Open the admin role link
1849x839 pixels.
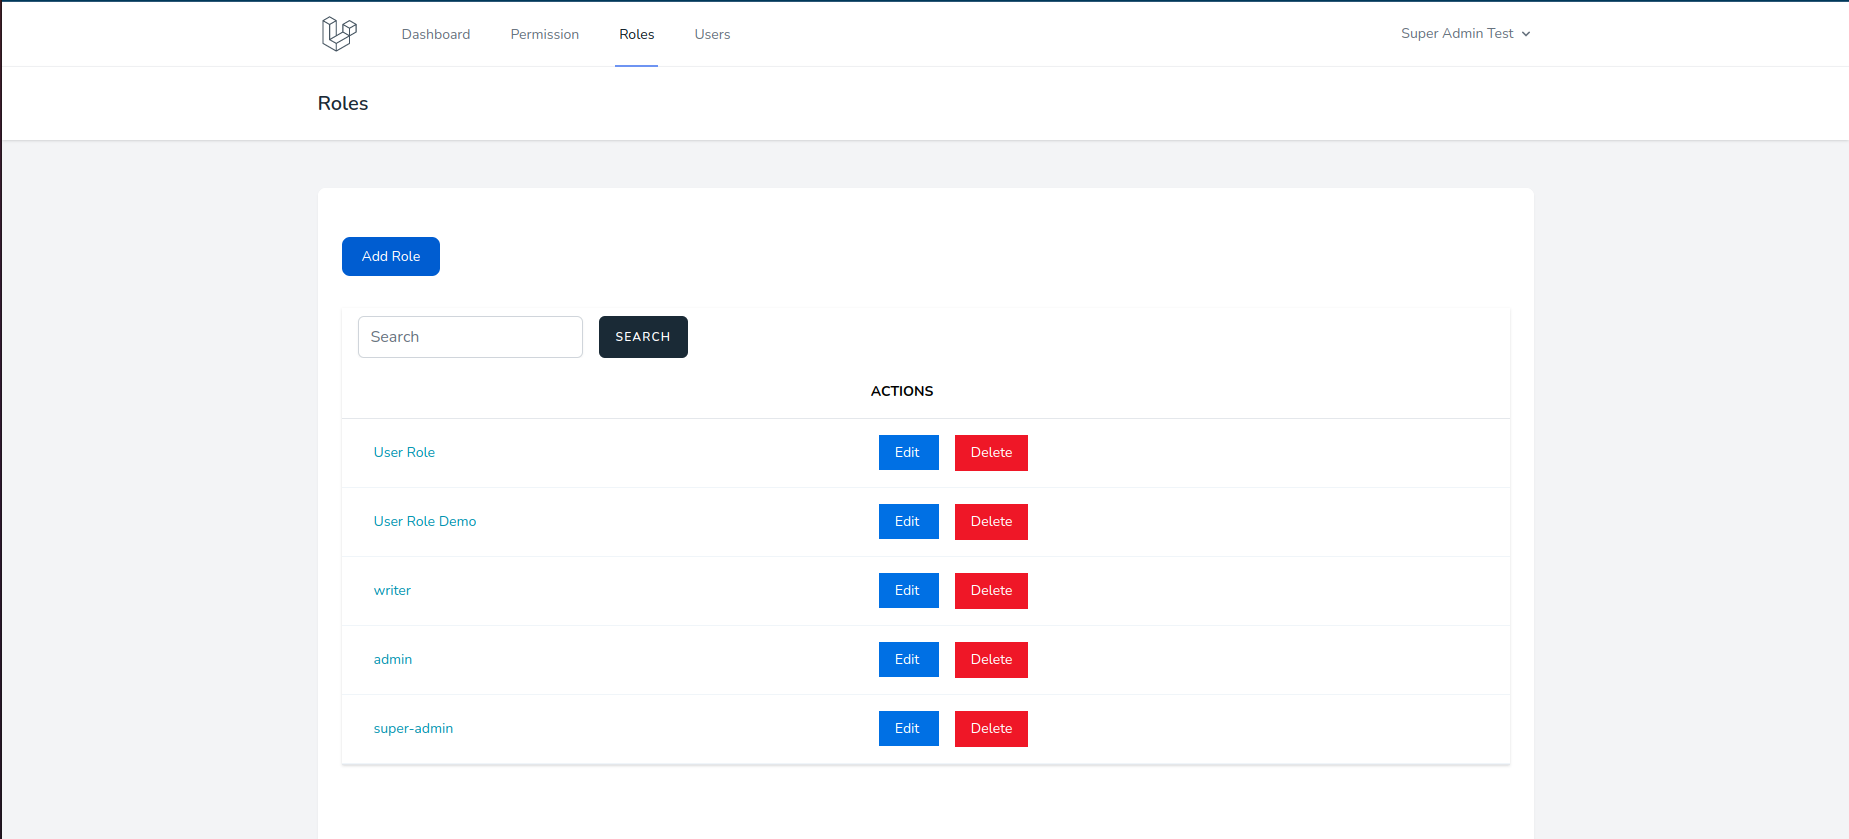point(393,660)
